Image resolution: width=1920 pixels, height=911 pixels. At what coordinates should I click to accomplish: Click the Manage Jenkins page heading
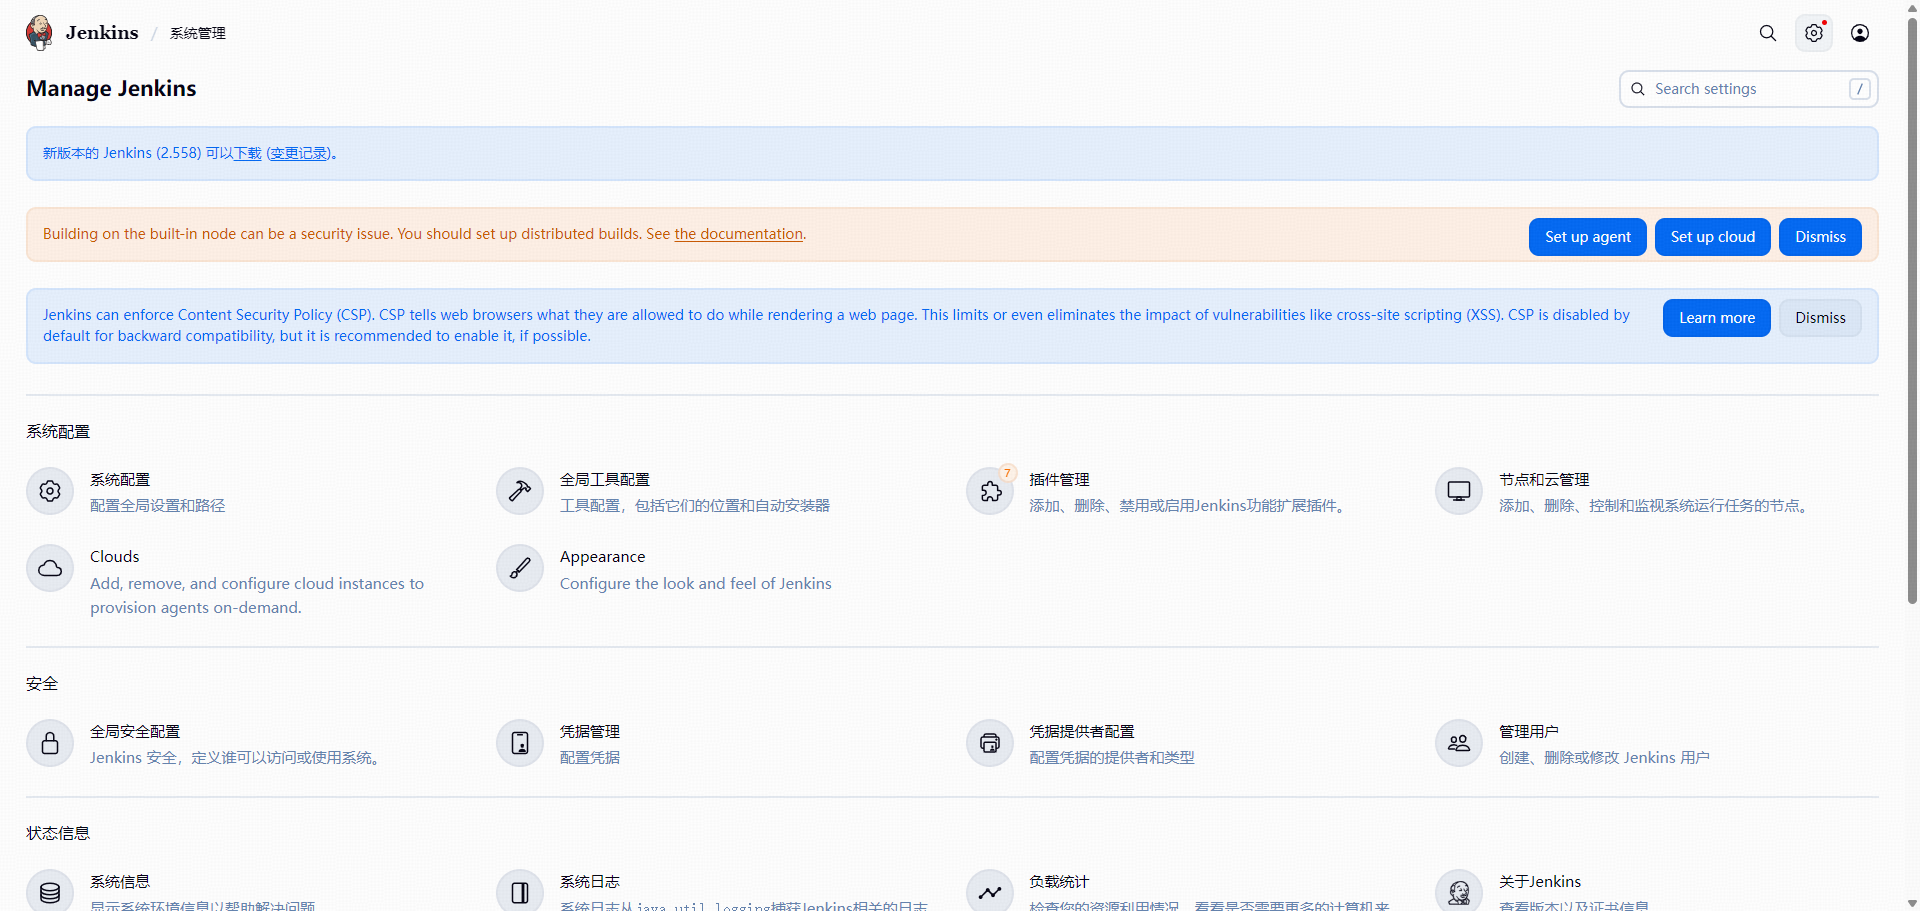click(111, 89)
